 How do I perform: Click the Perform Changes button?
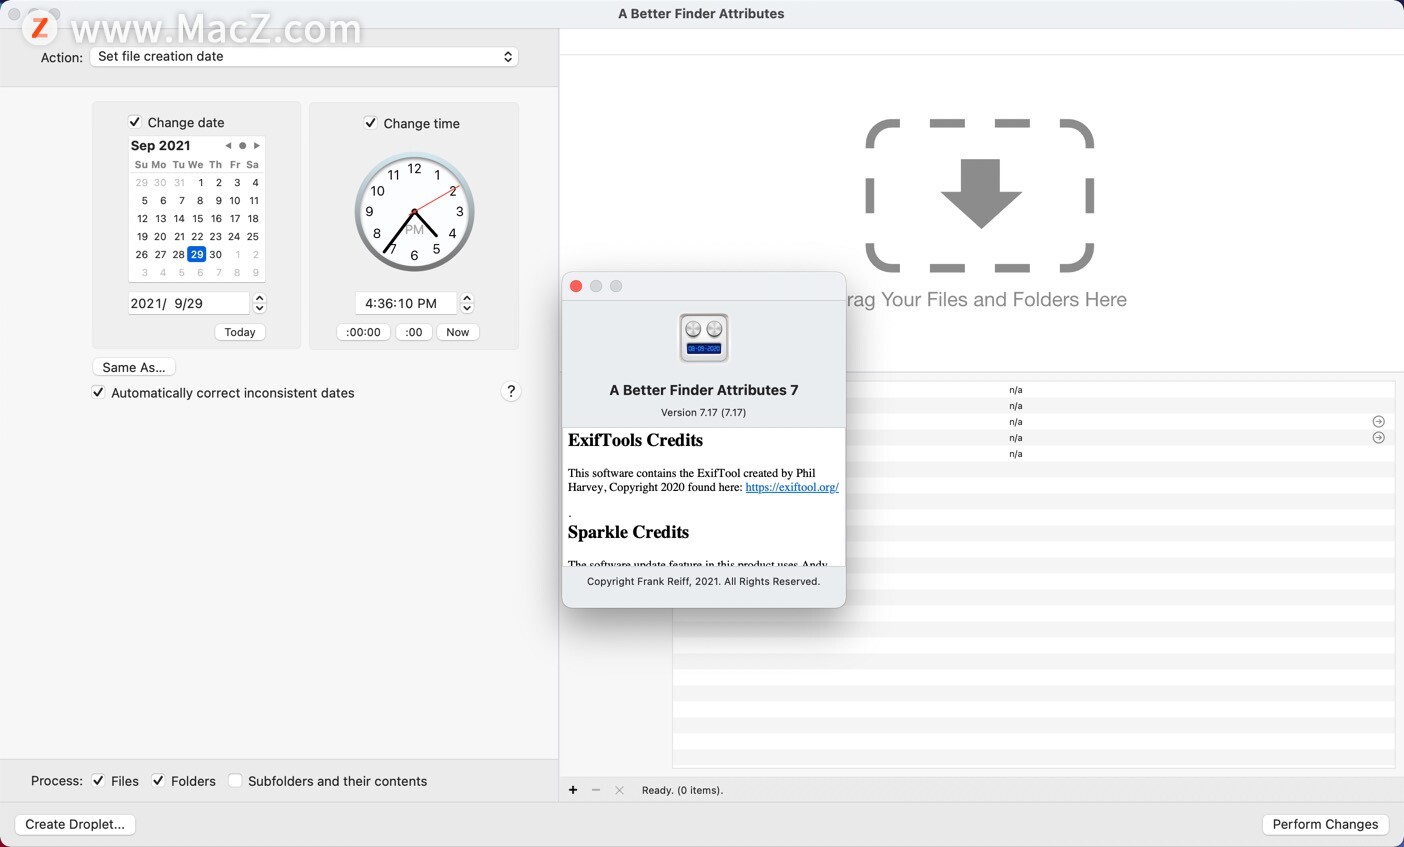[1325, 824]
